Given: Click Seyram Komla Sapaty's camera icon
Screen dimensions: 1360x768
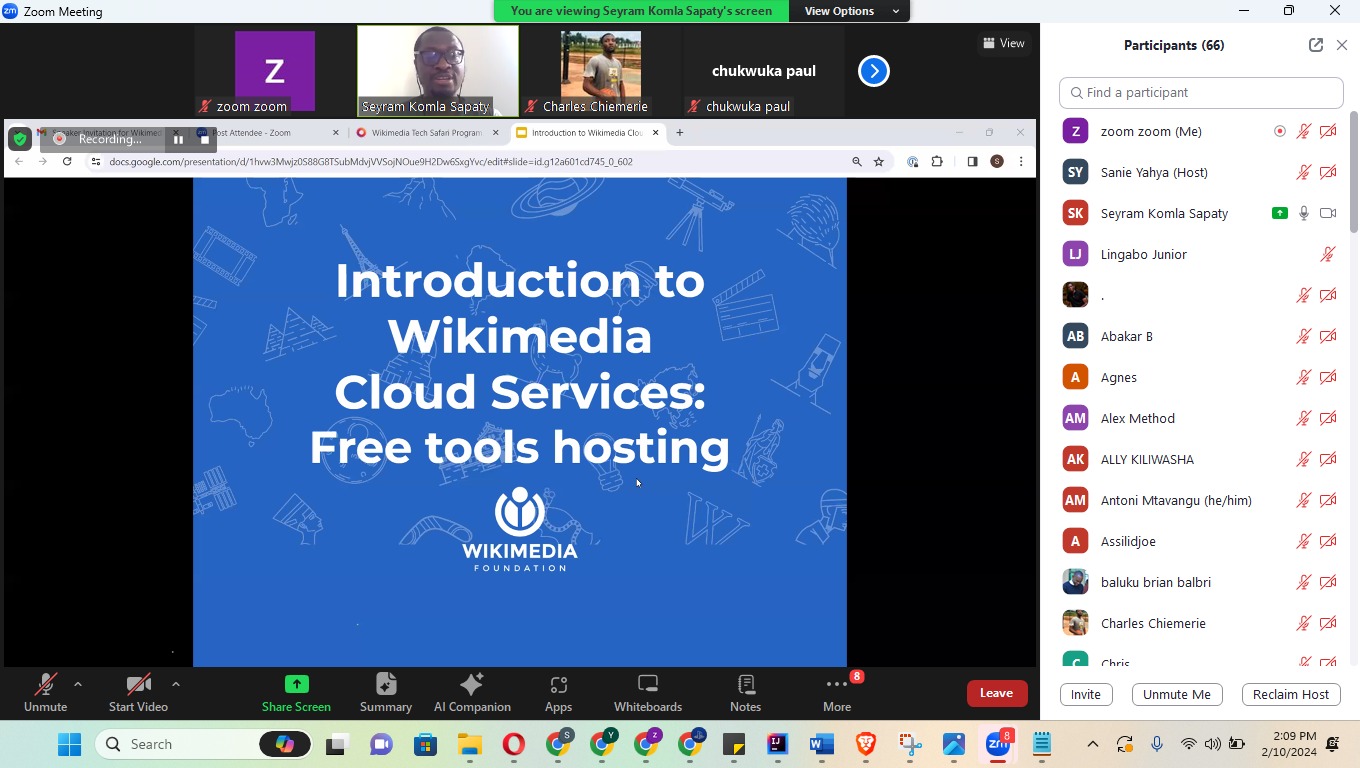Looking at the screenshot, I should (x=1328, y=213).
